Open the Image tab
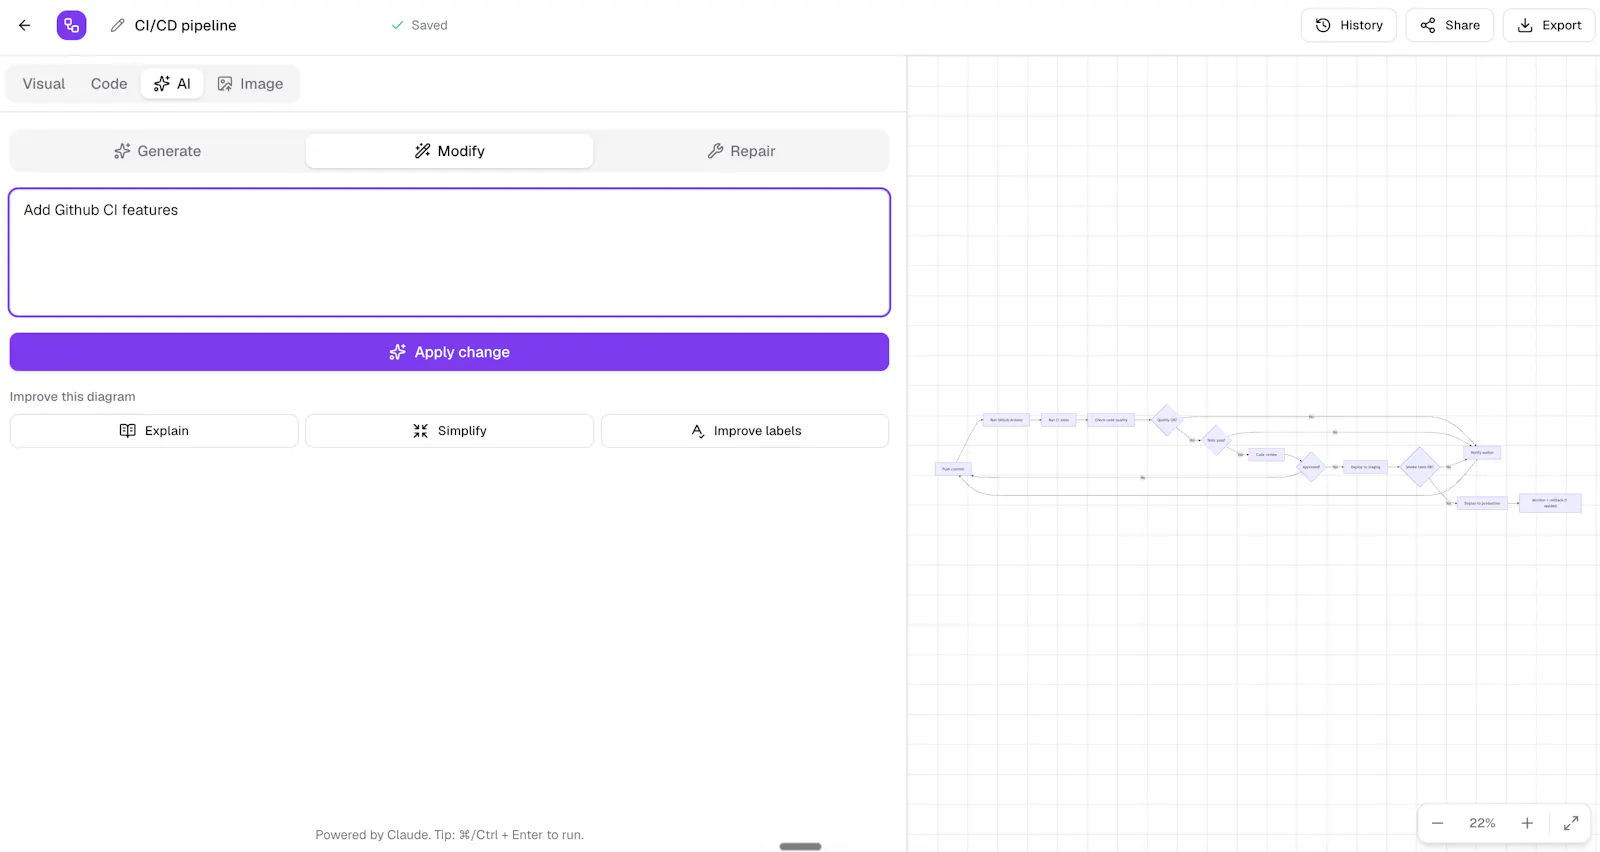This screenshot has height=852, width=1600. coord(251,84)
